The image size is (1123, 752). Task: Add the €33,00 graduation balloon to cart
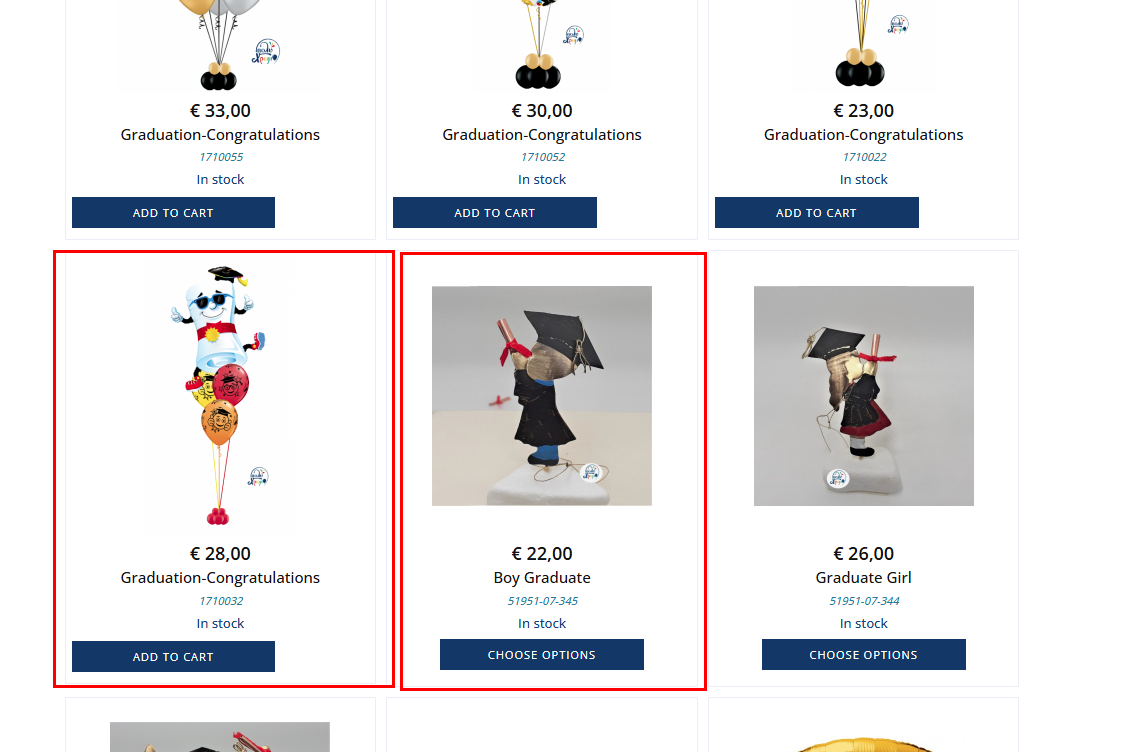tap(173, 213)
